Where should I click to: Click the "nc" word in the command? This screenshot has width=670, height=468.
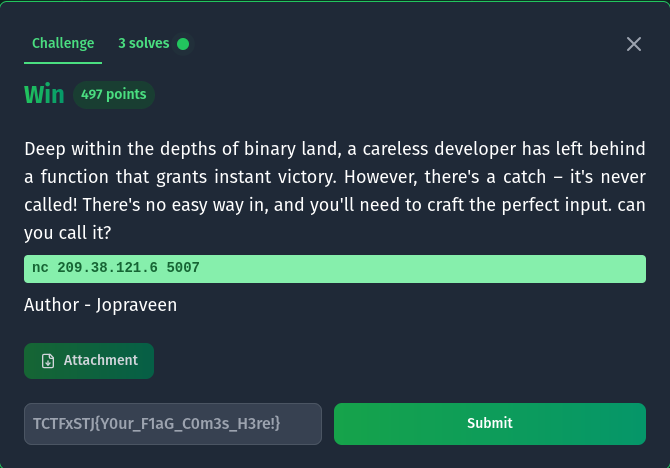40,269
